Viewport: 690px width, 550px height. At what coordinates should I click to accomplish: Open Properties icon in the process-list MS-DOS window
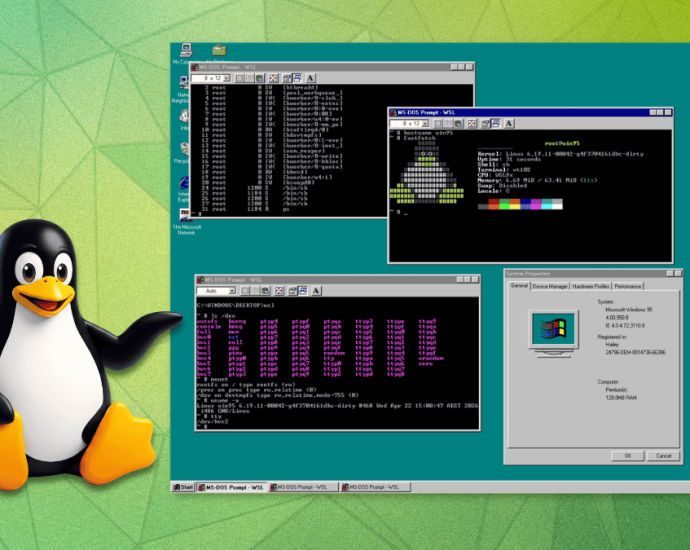coord(287,78)
